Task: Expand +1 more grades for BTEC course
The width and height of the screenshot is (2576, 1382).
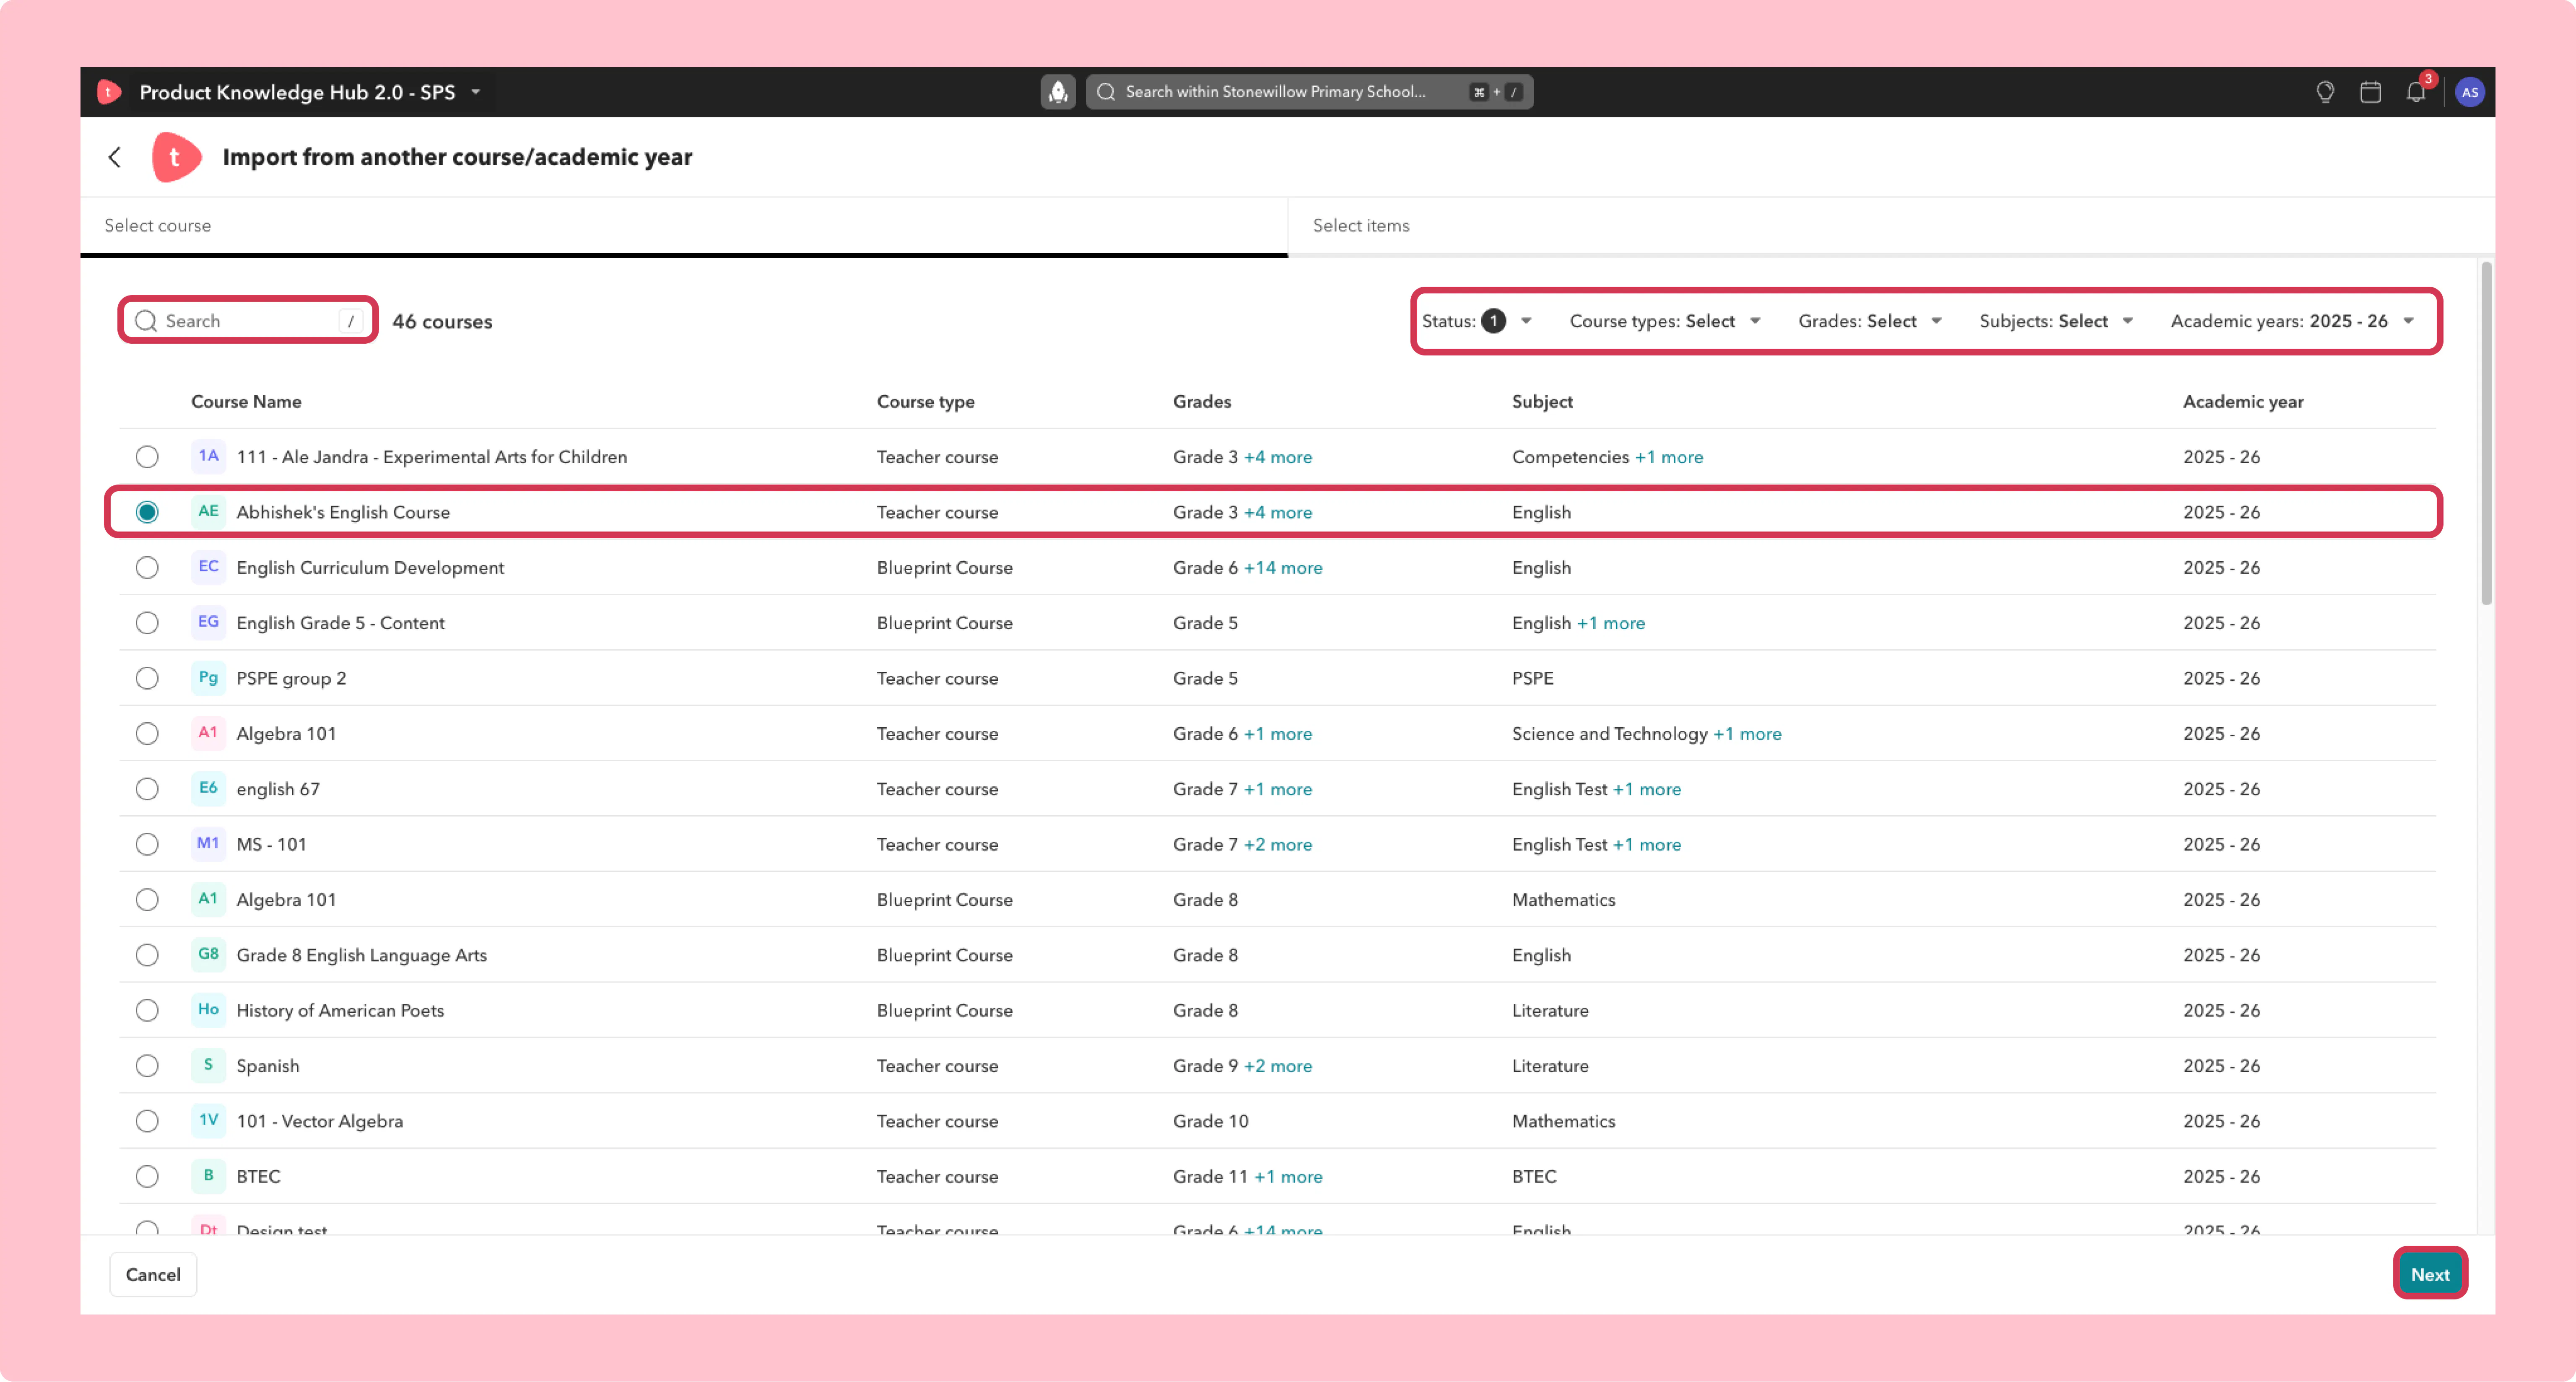Action: (x=1288, y=1177)
